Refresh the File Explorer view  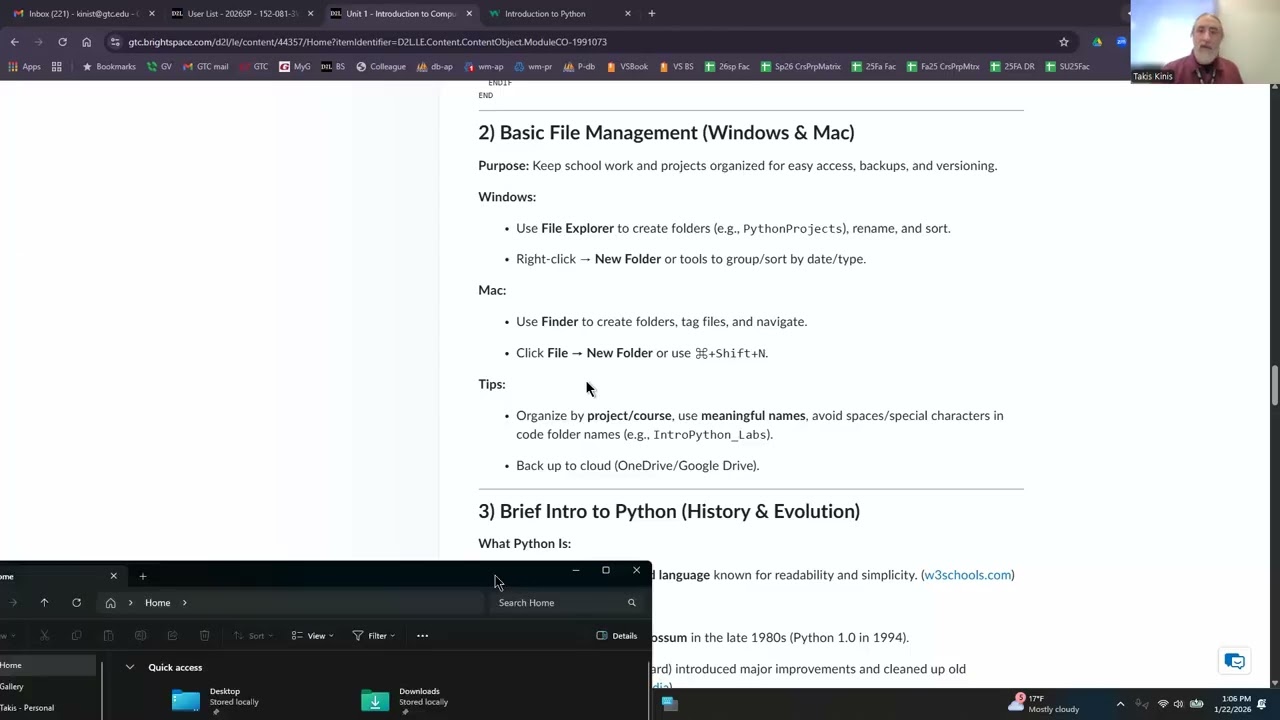click(x=76, y=603)
